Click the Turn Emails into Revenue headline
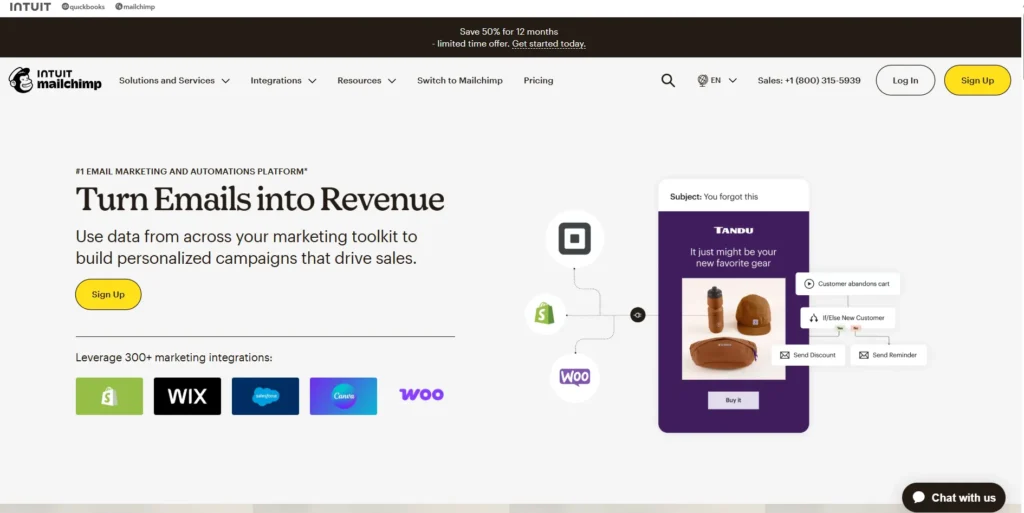 [260, 200]
